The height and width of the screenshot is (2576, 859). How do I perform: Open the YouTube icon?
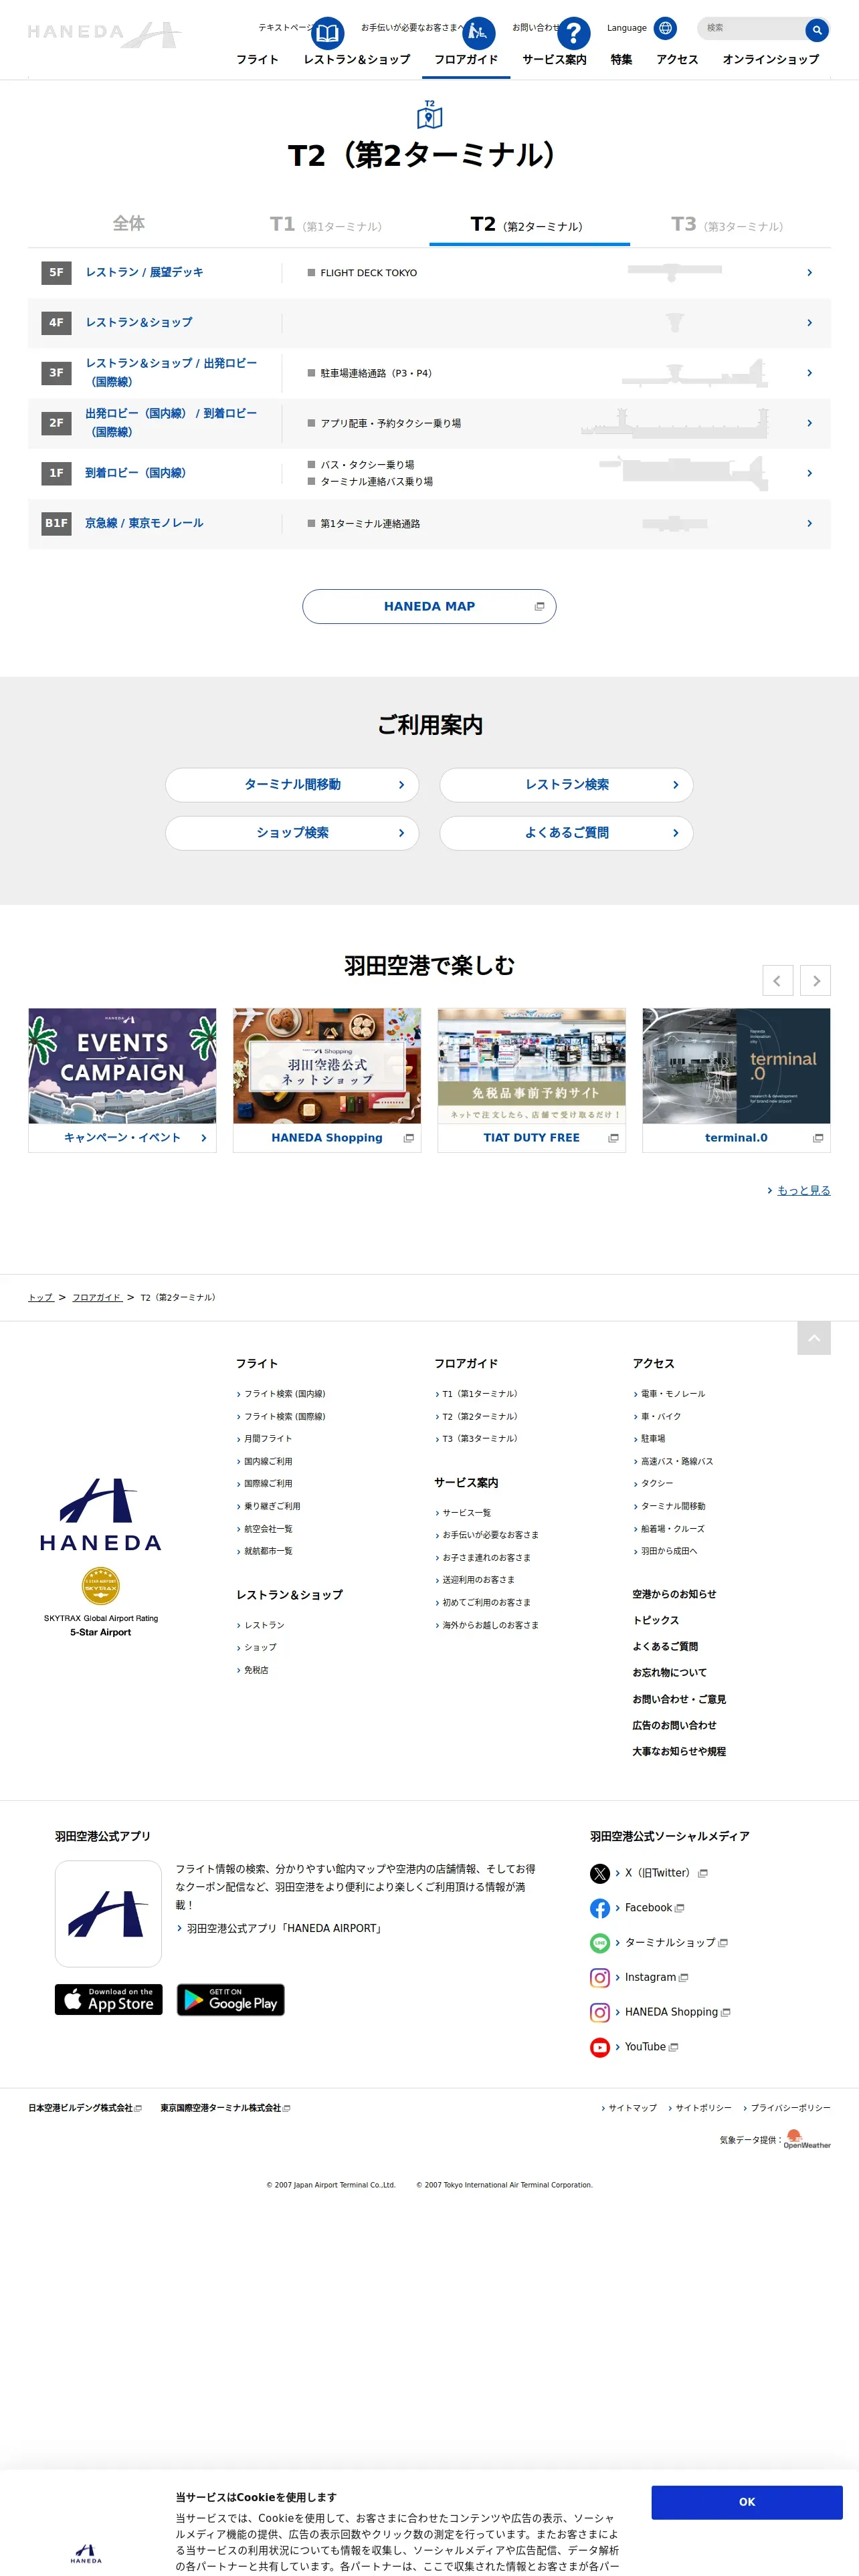coord(600,2047)
